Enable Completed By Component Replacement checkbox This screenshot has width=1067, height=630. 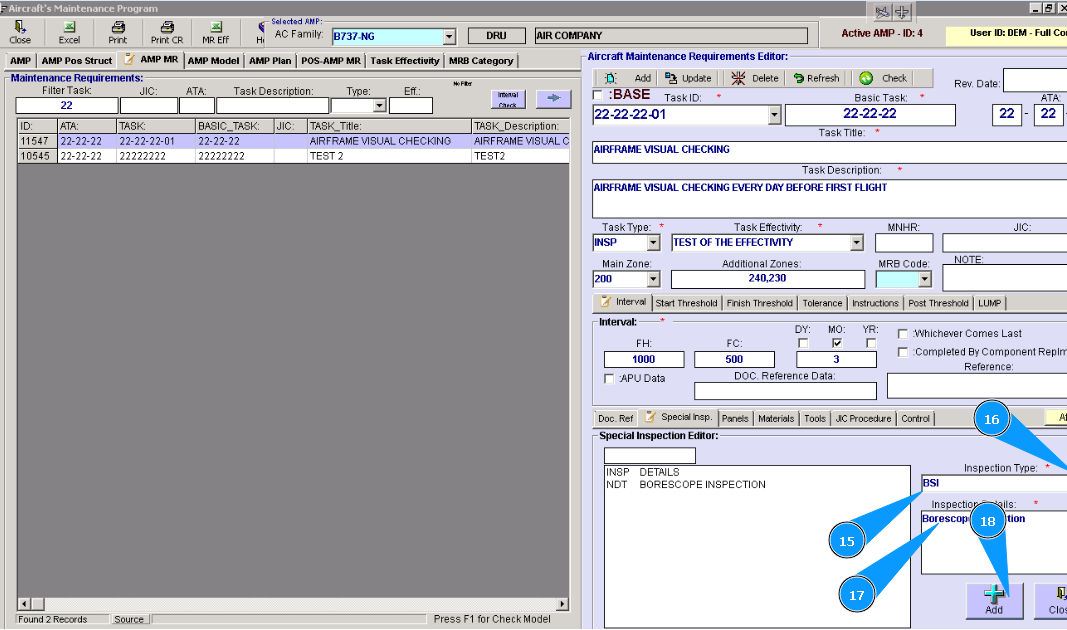pyautogui.click(x=903, y=352)
